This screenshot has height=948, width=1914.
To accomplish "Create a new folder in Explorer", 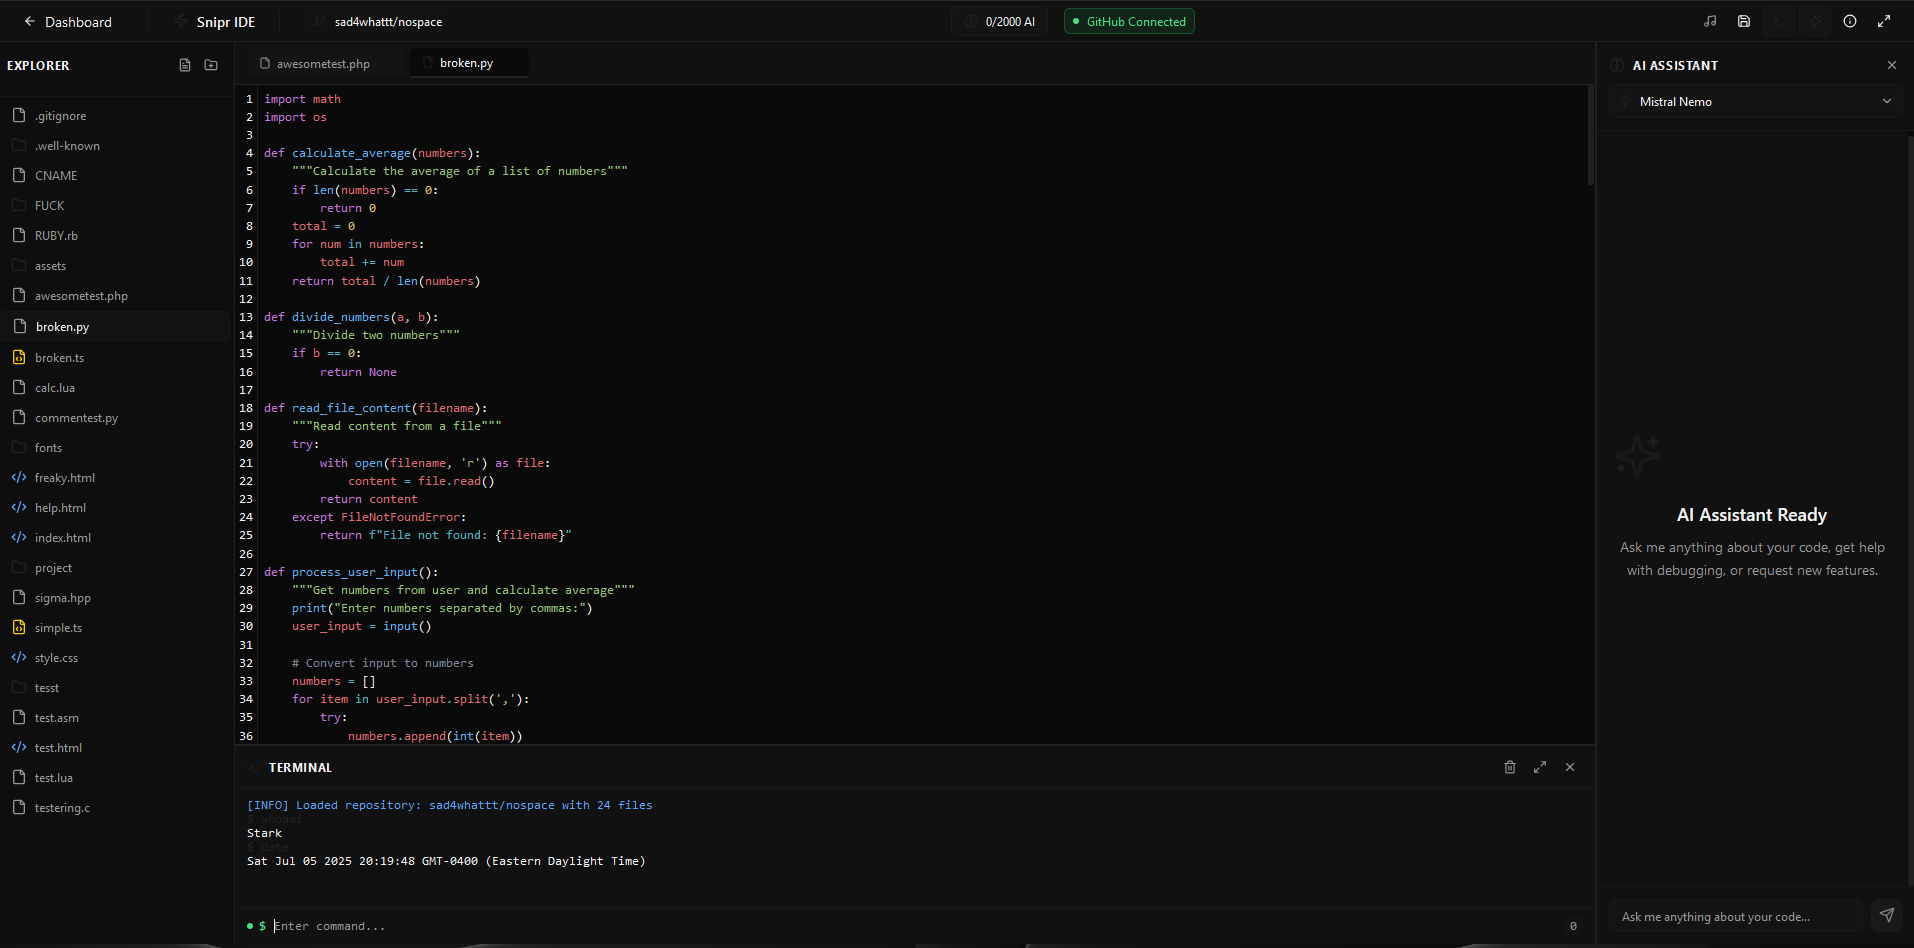I will click(x=211, y=65).
